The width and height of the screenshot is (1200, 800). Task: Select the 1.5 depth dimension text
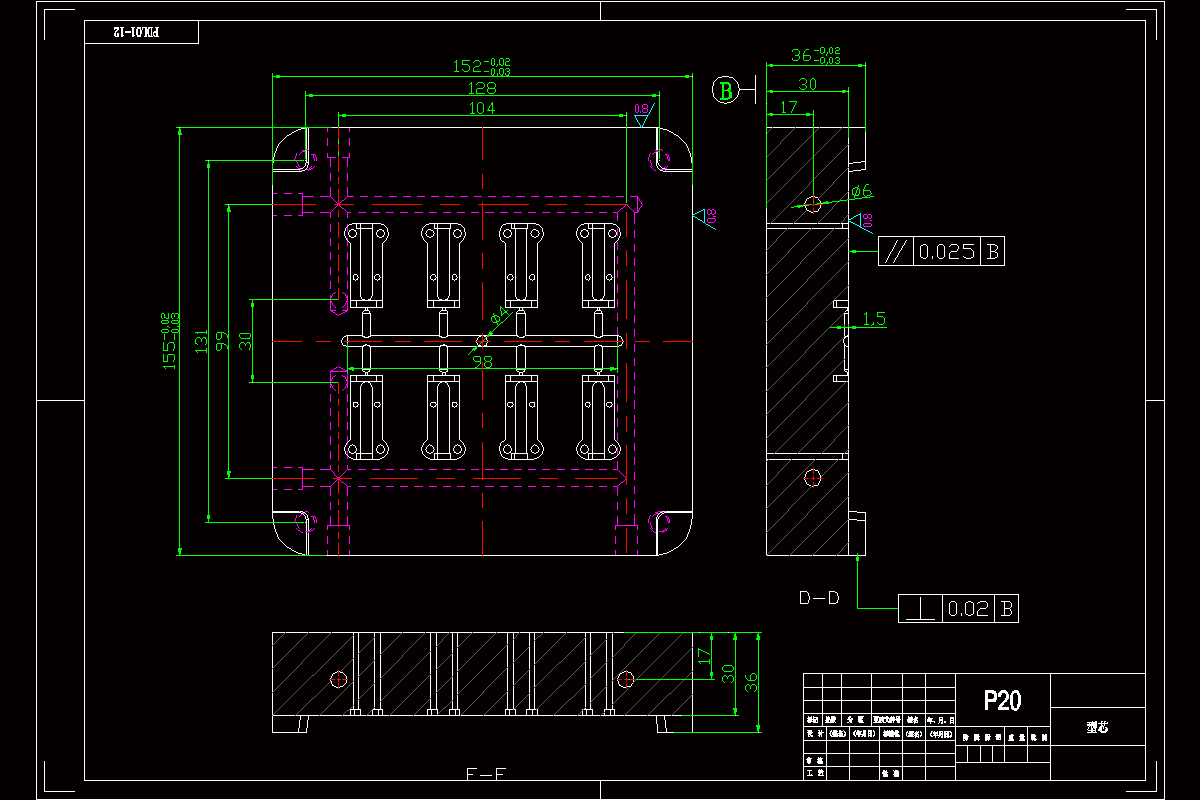[873, 319]
